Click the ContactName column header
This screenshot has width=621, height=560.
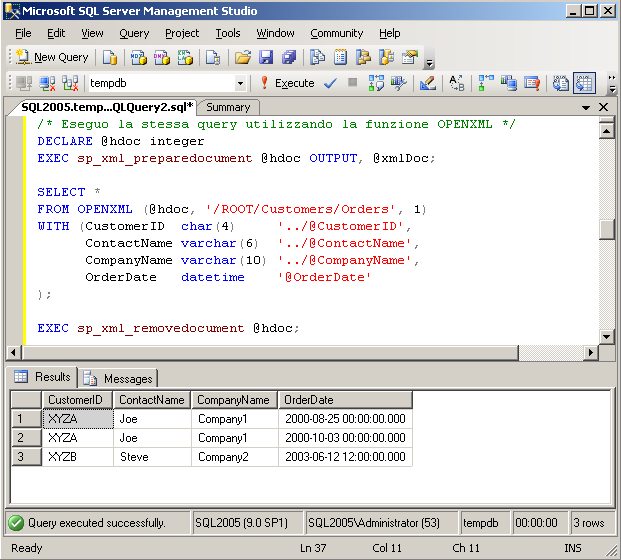click(x=152, y=400)
